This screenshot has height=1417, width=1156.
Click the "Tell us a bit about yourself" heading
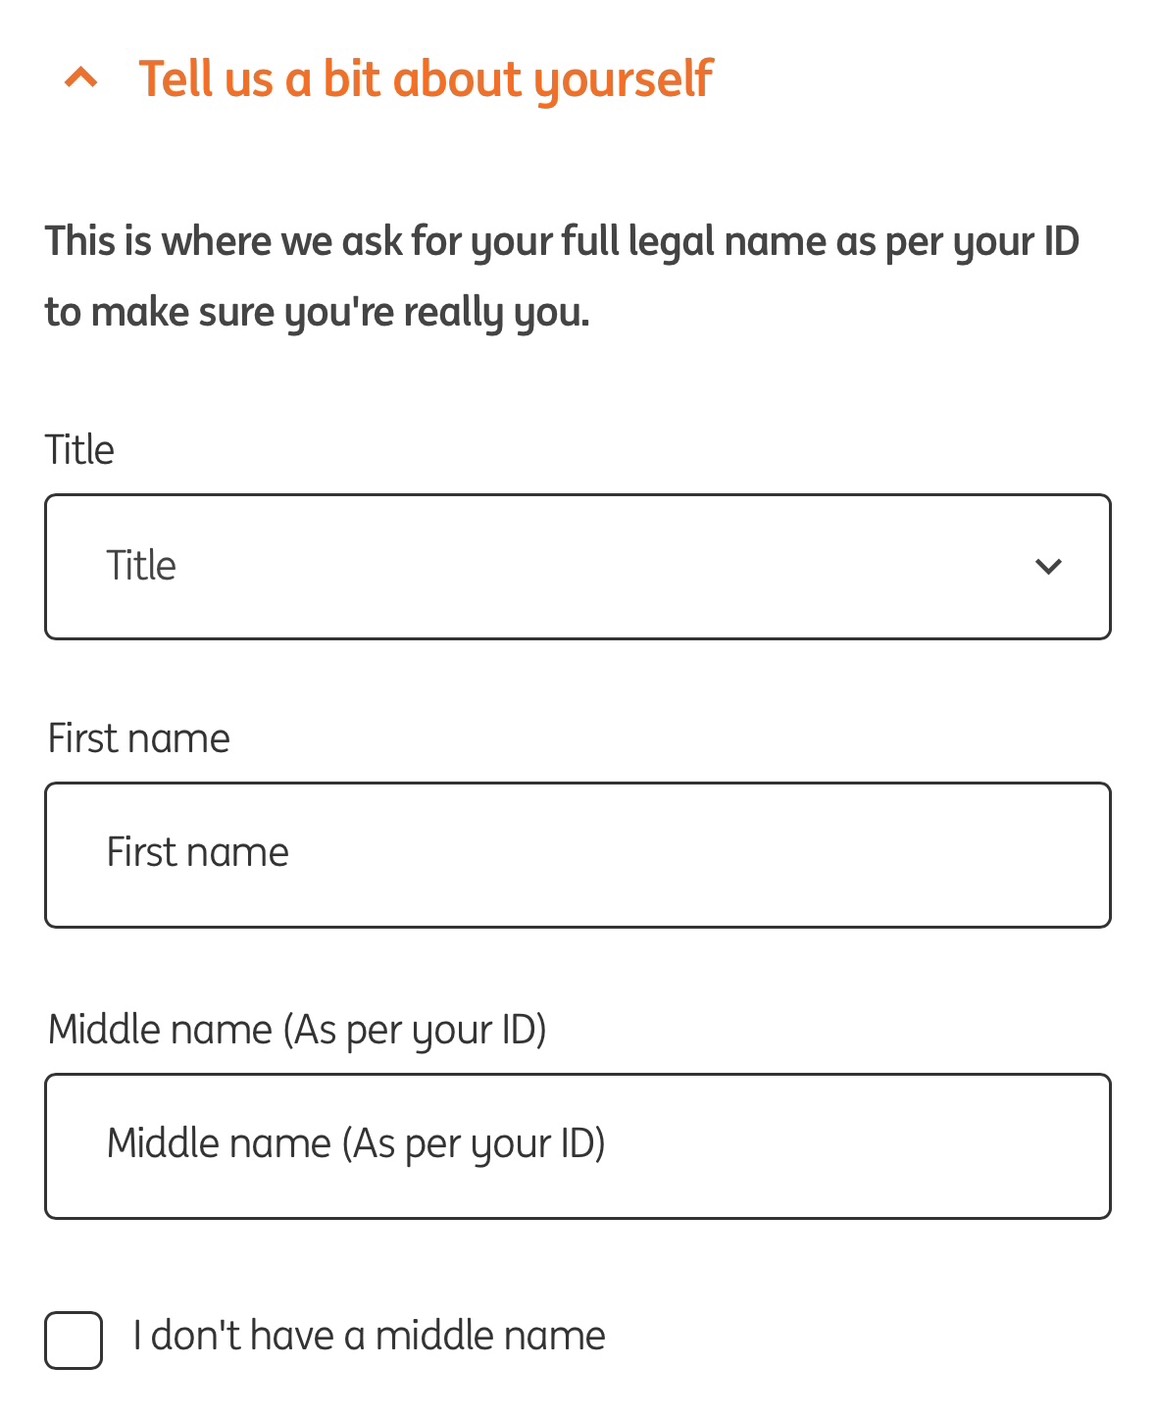pos(425,79)
